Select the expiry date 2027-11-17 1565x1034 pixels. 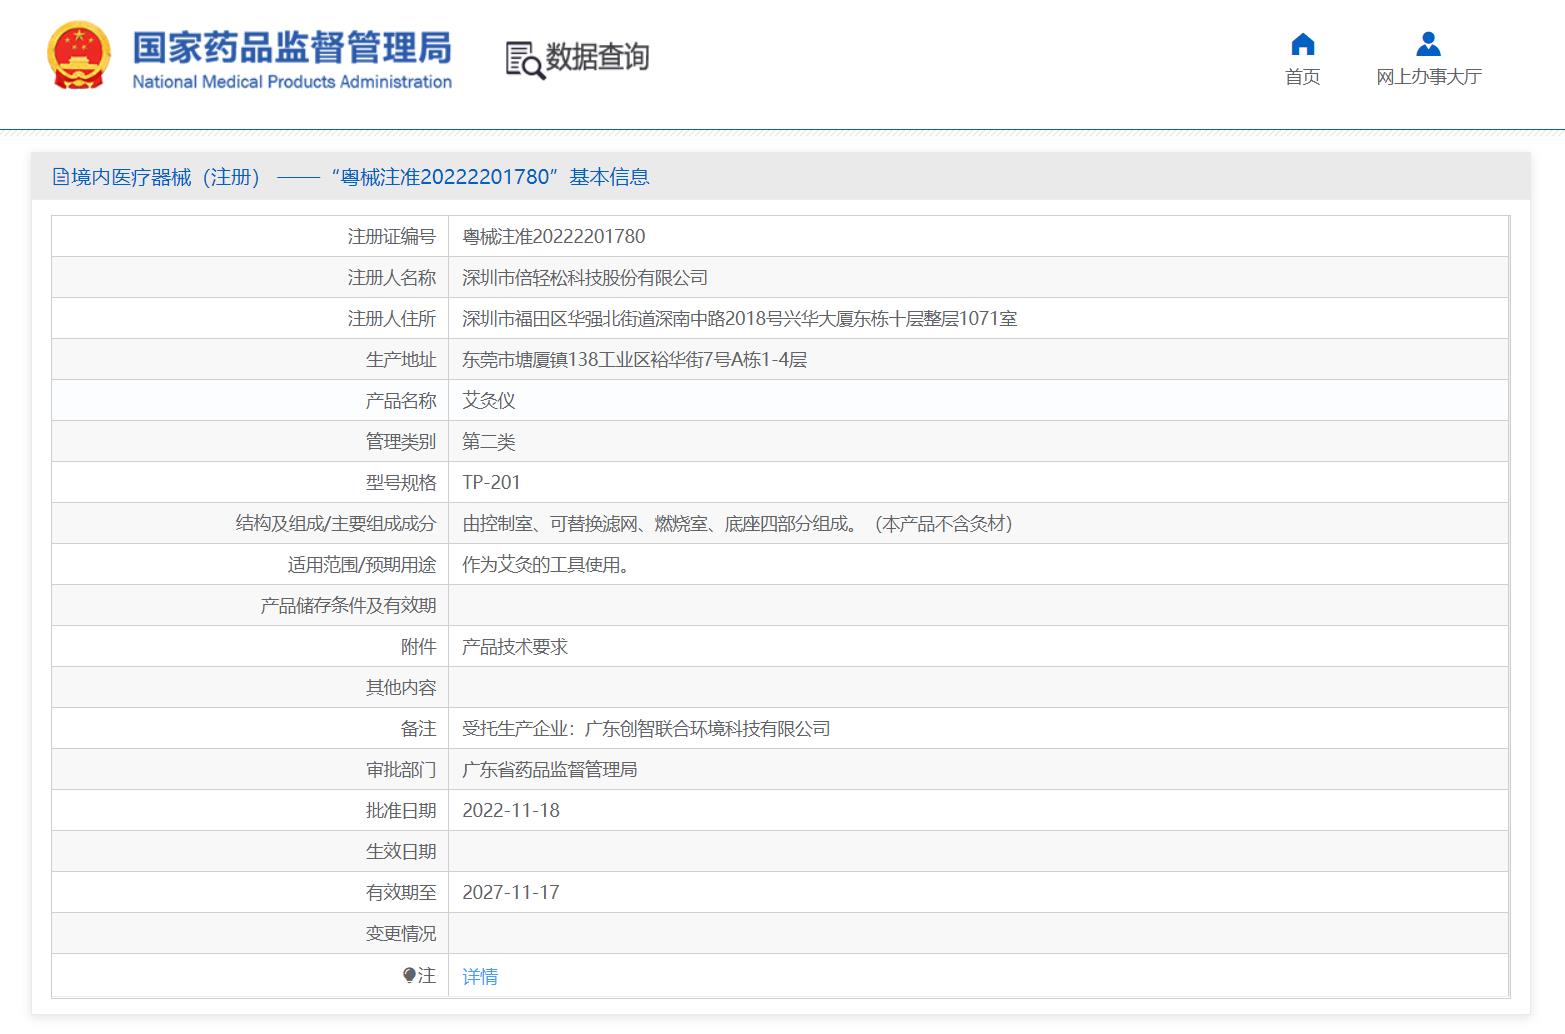pos(511,893)
